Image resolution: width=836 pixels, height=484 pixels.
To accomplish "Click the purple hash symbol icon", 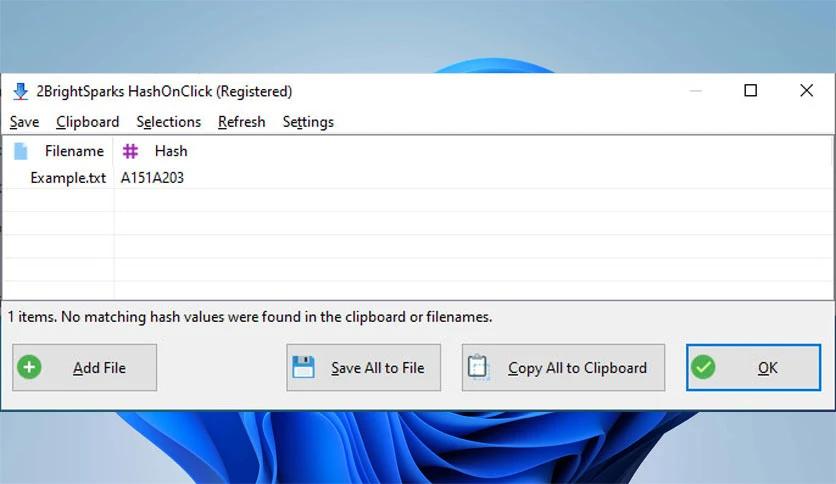I will (x=130, y=151).
